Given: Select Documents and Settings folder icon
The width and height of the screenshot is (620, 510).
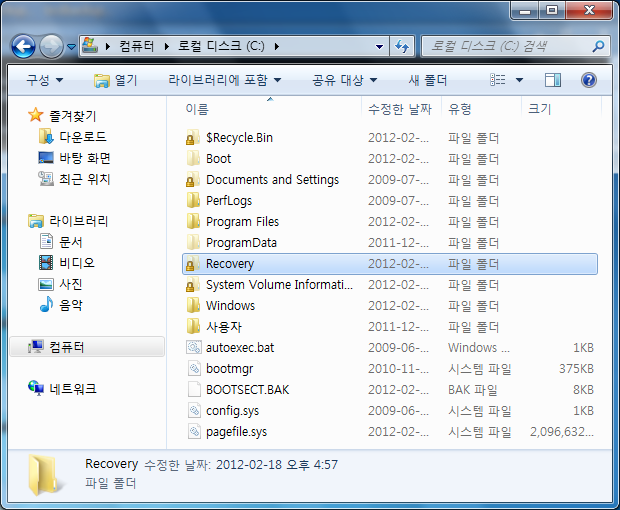Looking at the screenshot, I should 193,179.
